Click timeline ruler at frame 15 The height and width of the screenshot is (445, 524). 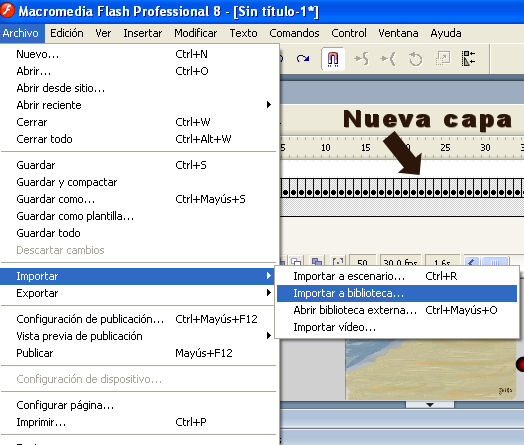click(366, 147)
